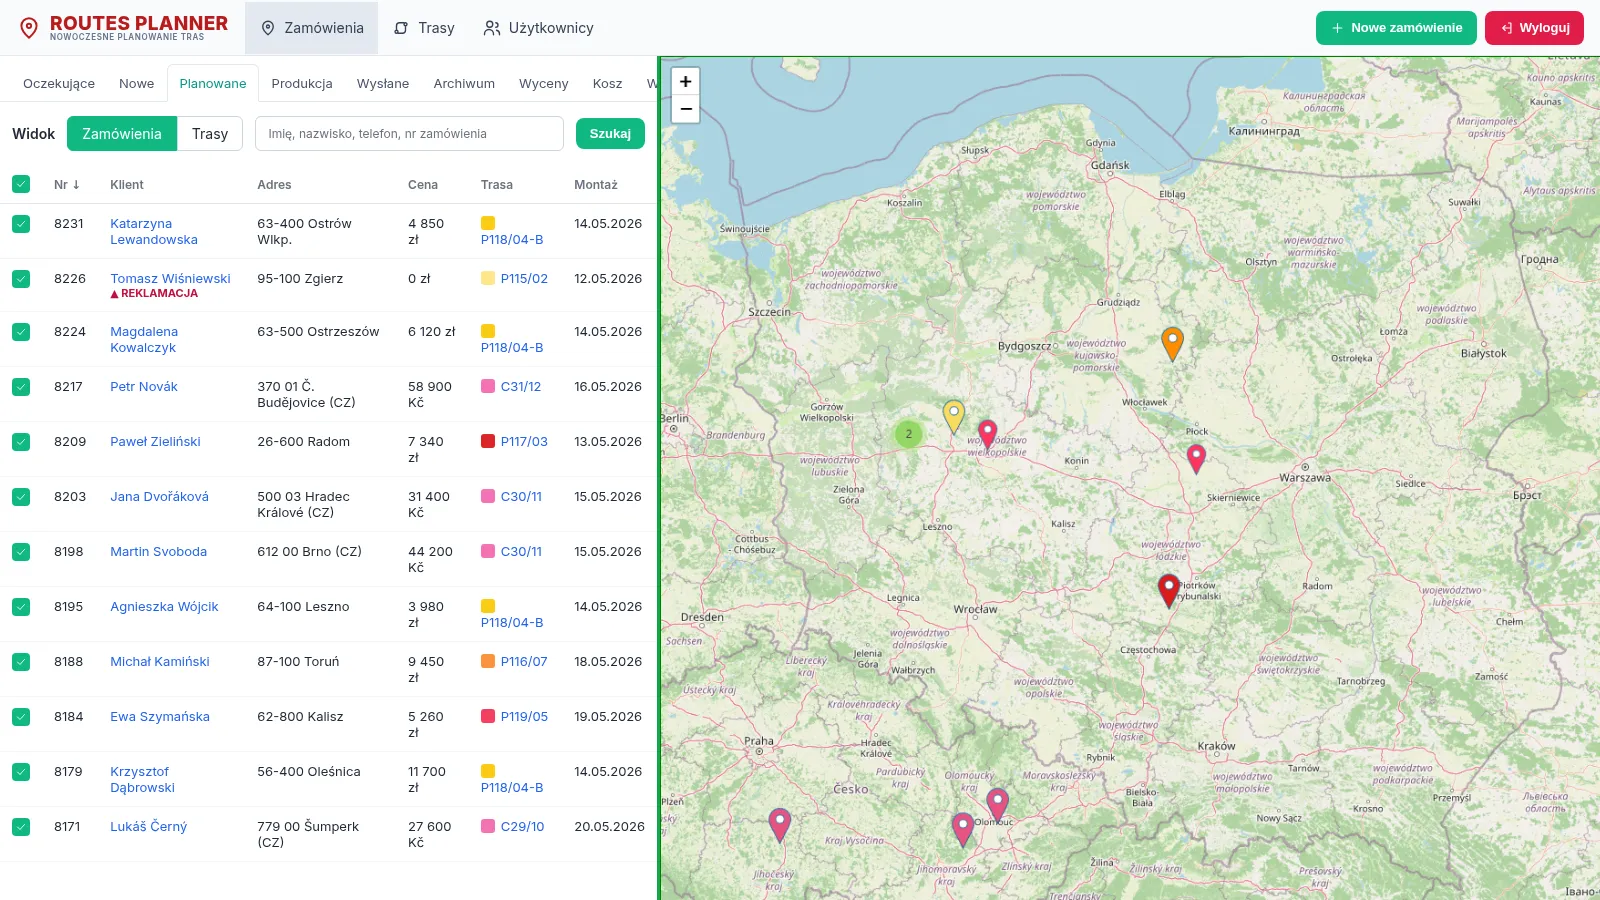
Task: Uncheck order 8231 checkbox
Action: pyautogui.click(x=21, y=224)
